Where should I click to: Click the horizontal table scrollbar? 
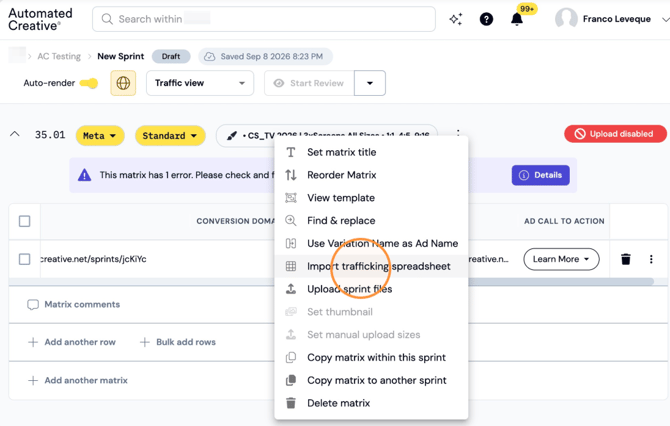point(561,281)
